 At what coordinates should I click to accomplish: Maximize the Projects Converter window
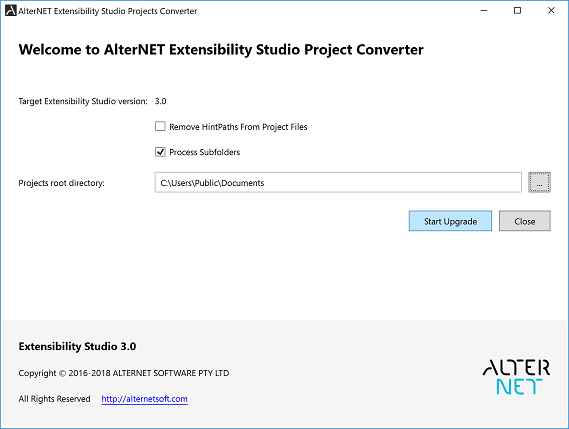[x=517, y=11]
